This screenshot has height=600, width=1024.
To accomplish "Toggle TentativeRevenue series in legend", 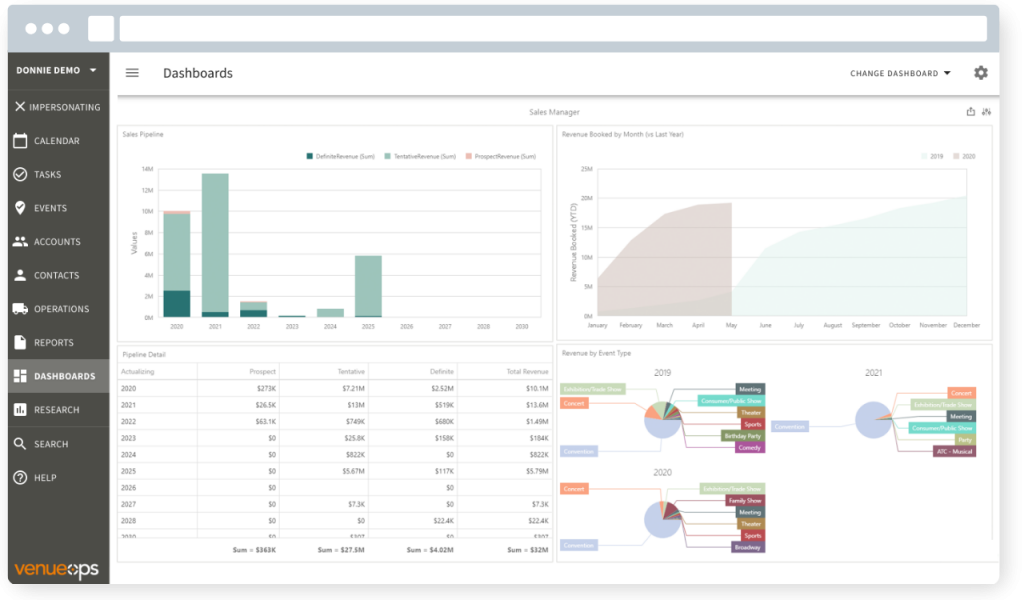I will (420, 156).
